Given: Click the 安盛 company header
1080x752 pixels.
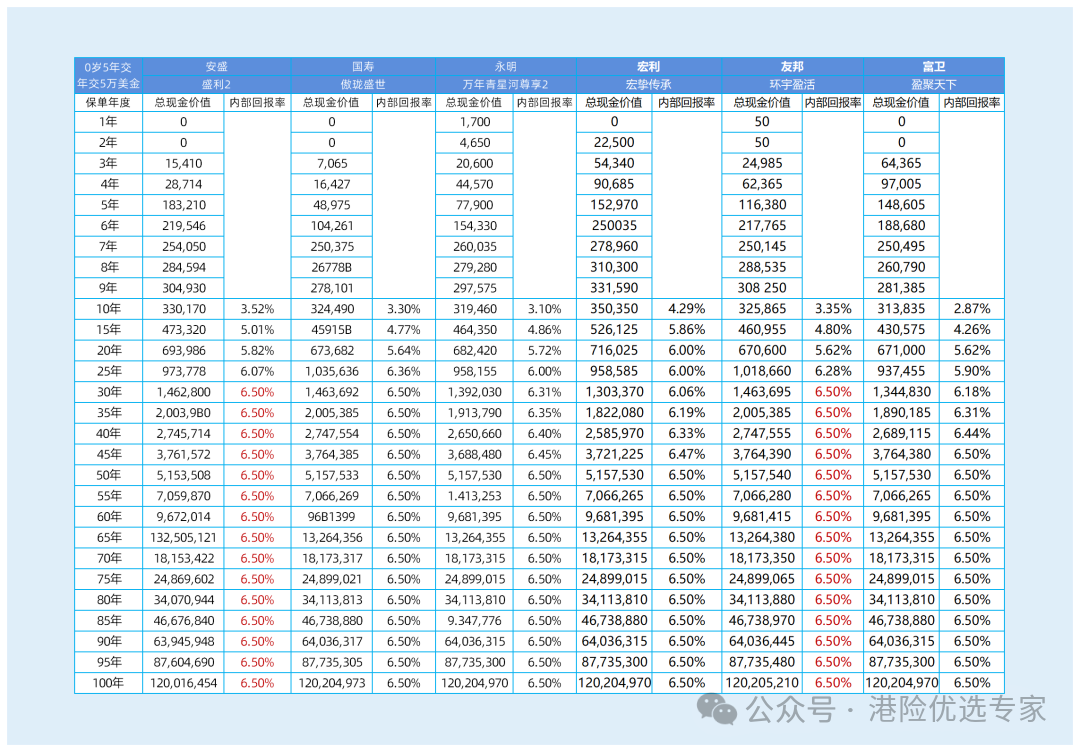Looking at the screenshot, I should (x=216, y=67).
